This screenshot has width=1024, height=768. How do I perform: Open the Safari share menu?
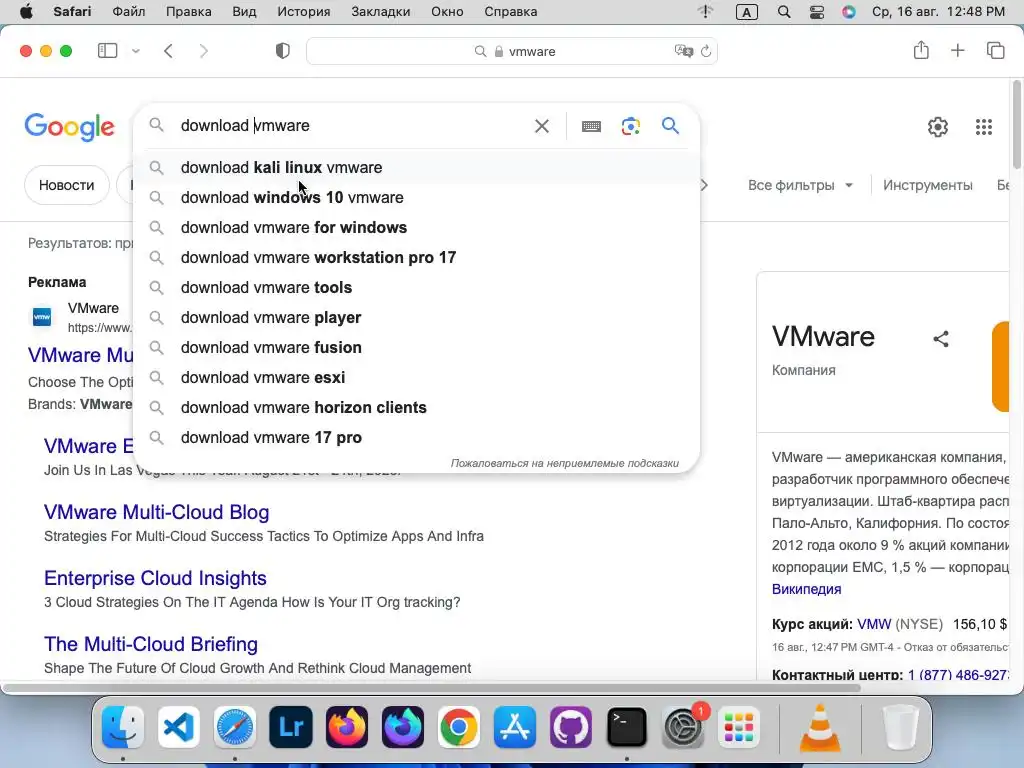[921, 50]
